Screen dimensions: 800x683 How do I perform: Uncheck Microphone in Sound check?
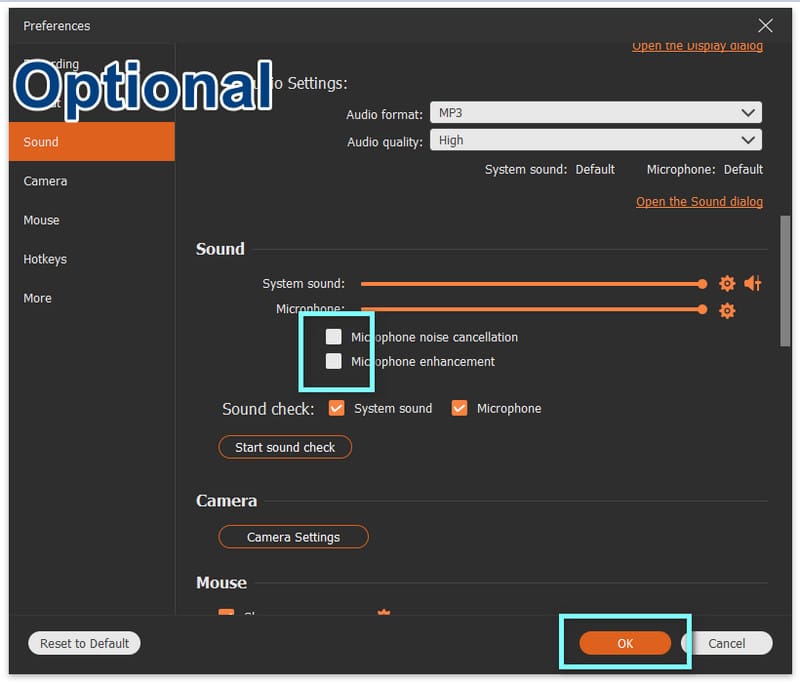pyautogui.click(x=460, y=408)
